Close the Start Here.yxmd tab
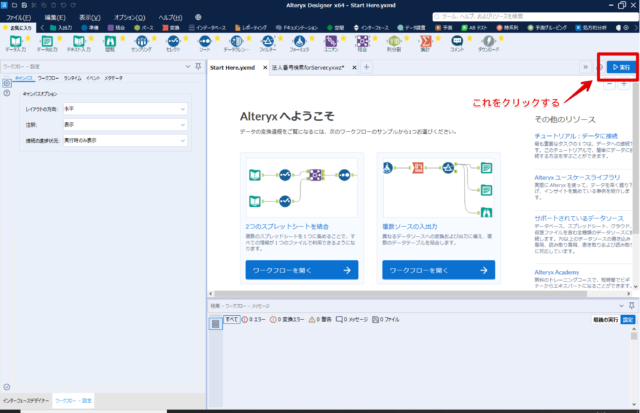The height and width of the screenshot is (413, 640). click(265, 68)
